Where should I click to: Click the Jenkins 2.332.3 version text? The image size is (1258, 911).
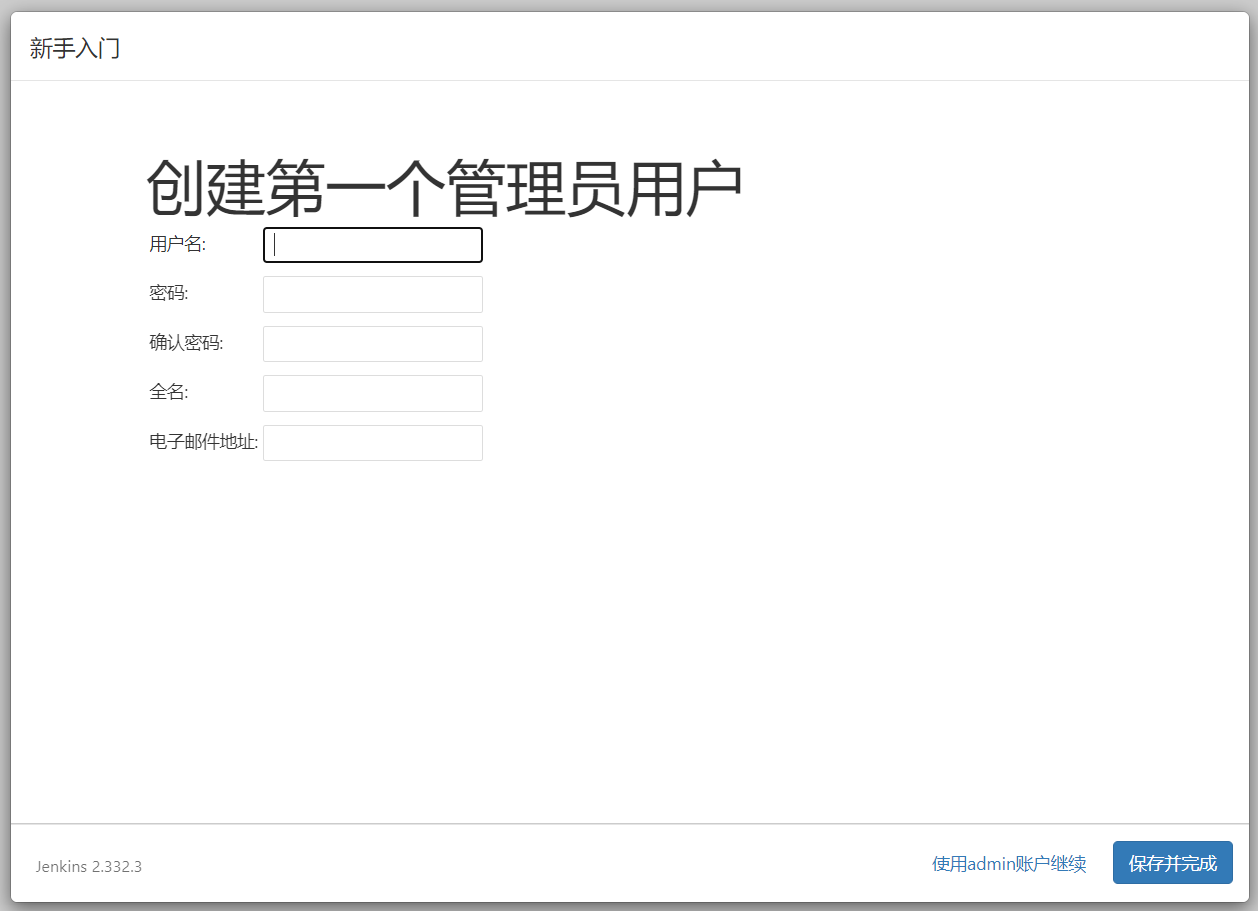pos(89,866)
